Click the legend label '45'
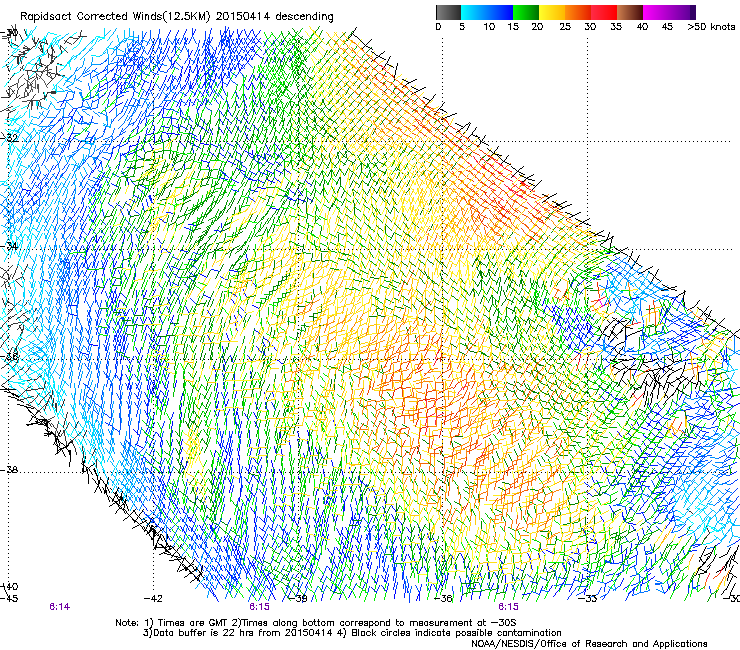This screenshot has height=650, width=740. point(667,27)
